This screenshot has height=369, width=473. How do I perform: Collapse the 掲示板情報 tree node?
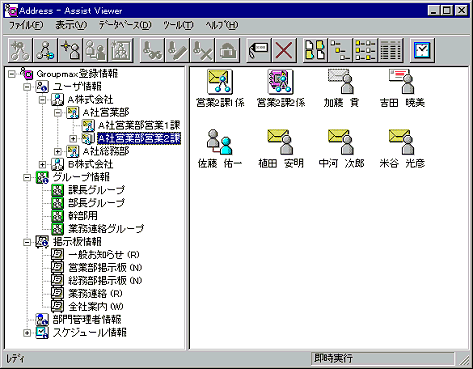coord(27,242)
